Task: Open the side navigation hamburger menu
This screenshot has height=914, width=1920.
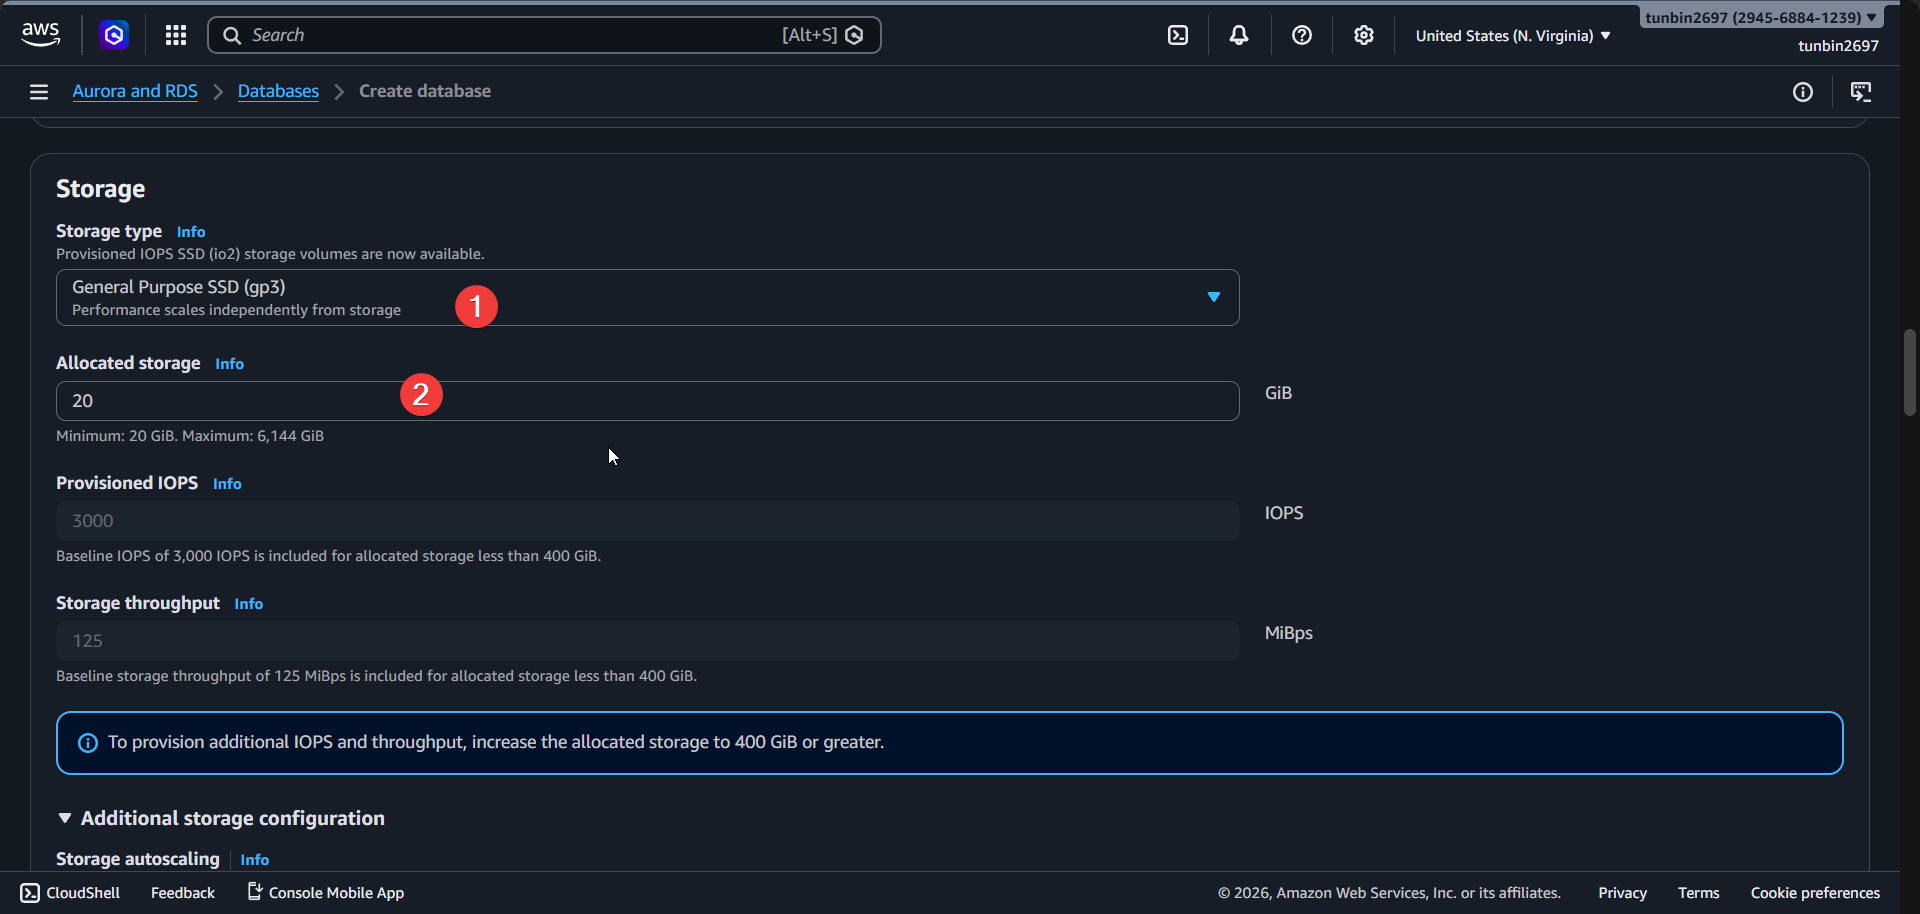Action: 38,91
